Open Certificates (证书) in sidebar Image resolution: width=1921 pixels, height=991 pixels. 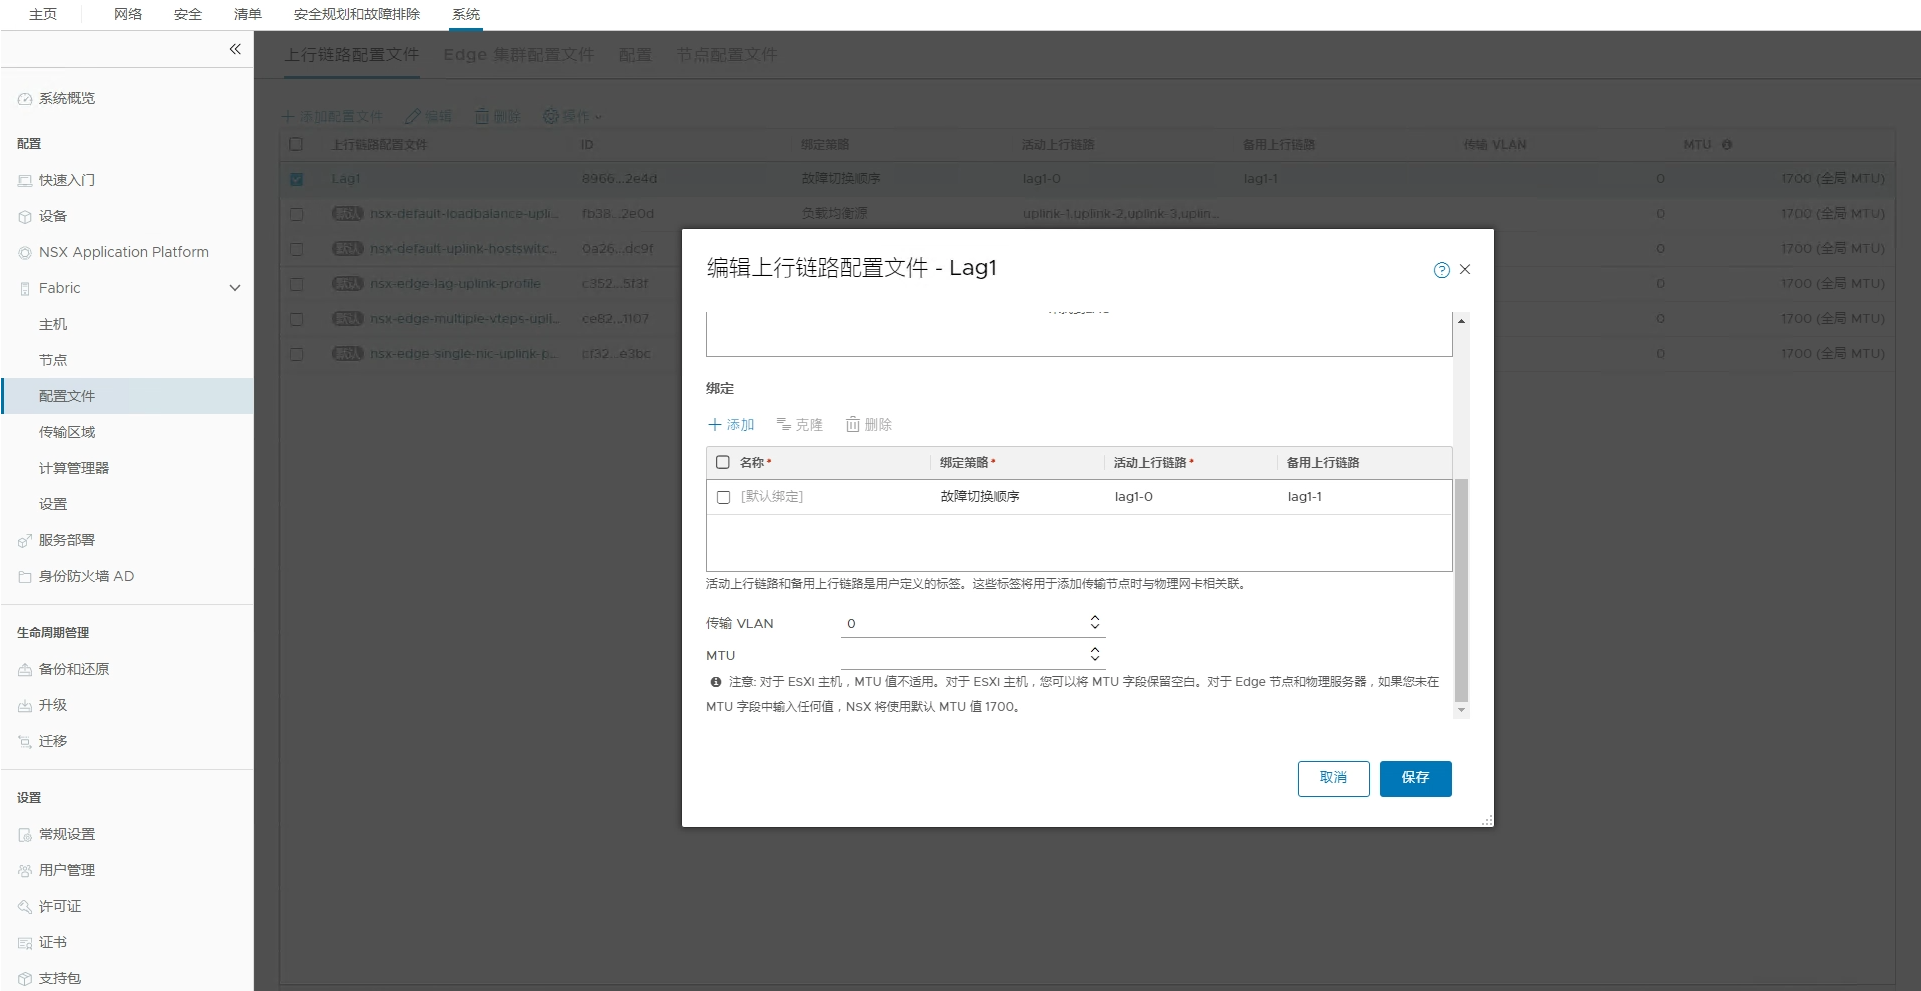tap(52, 942)
